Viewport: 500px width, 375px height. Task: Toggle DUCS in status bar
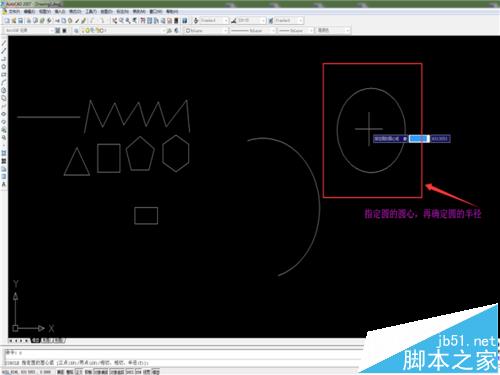tap(130, 372)
